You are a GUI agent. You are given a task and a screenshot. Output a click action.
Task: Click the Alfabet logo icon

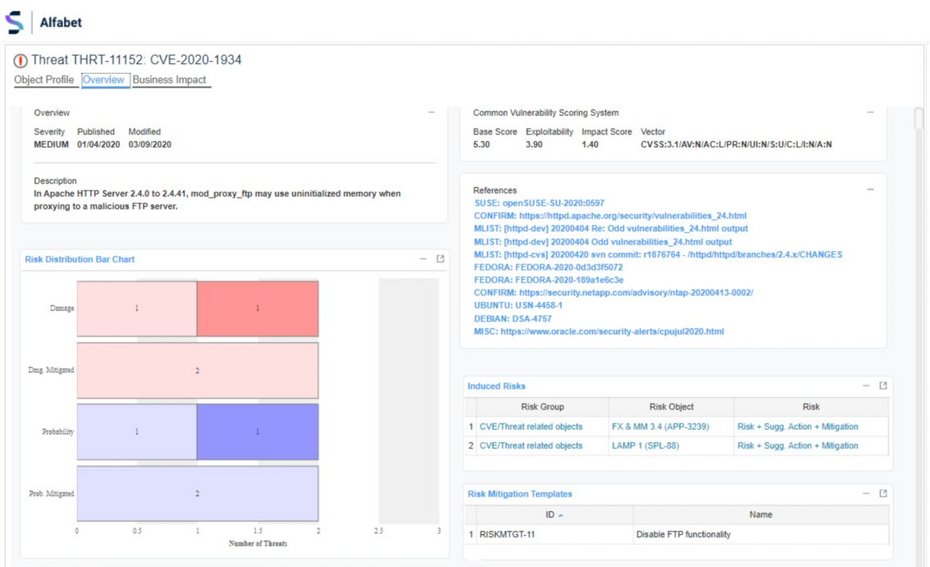point(14,23)
